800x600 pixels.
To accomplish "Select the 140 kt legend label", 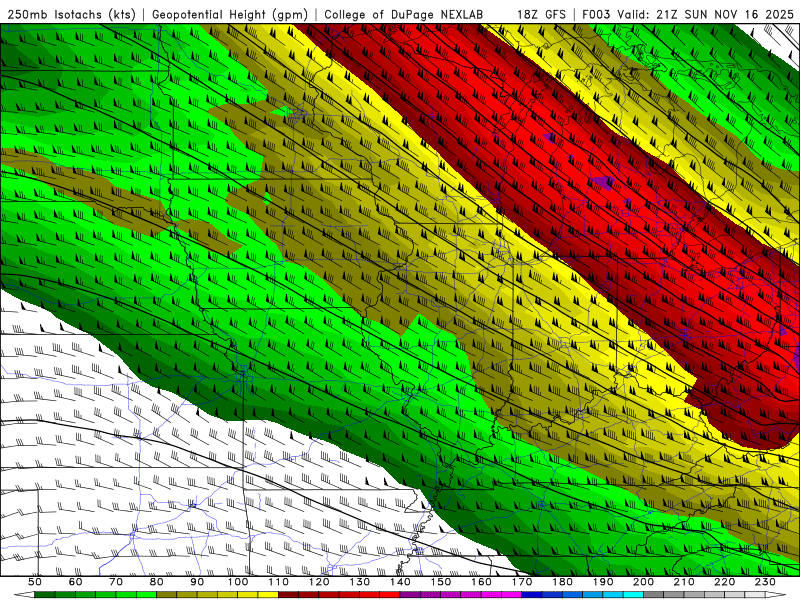I will point(400,582).
